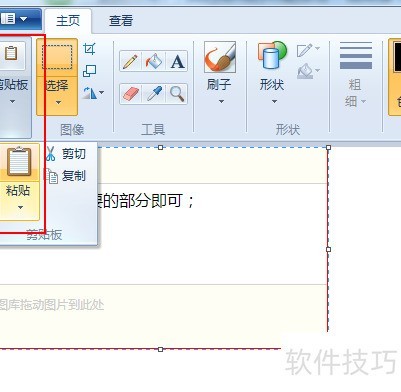This screenshot has width=401, height=392.
Task: Click the top-middle selection handle
Action: coord(160,147)
